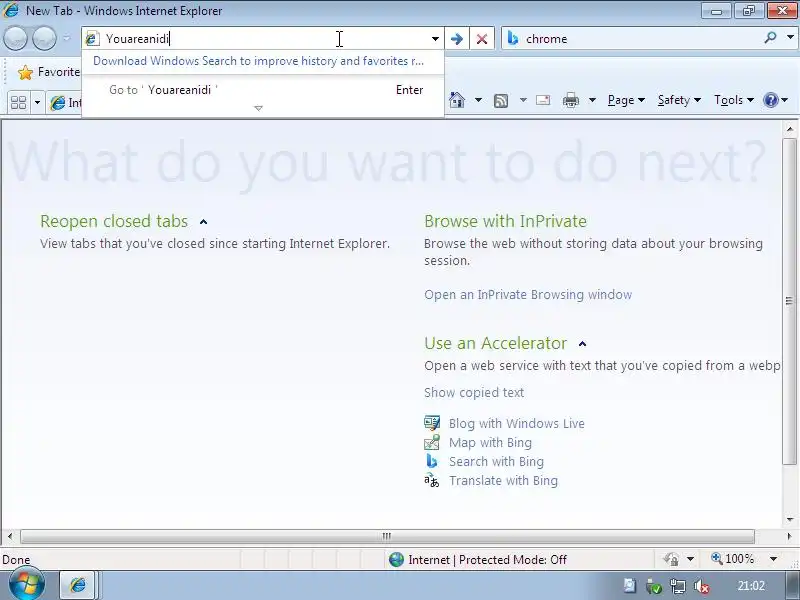Click Map with Bing link

490,442
